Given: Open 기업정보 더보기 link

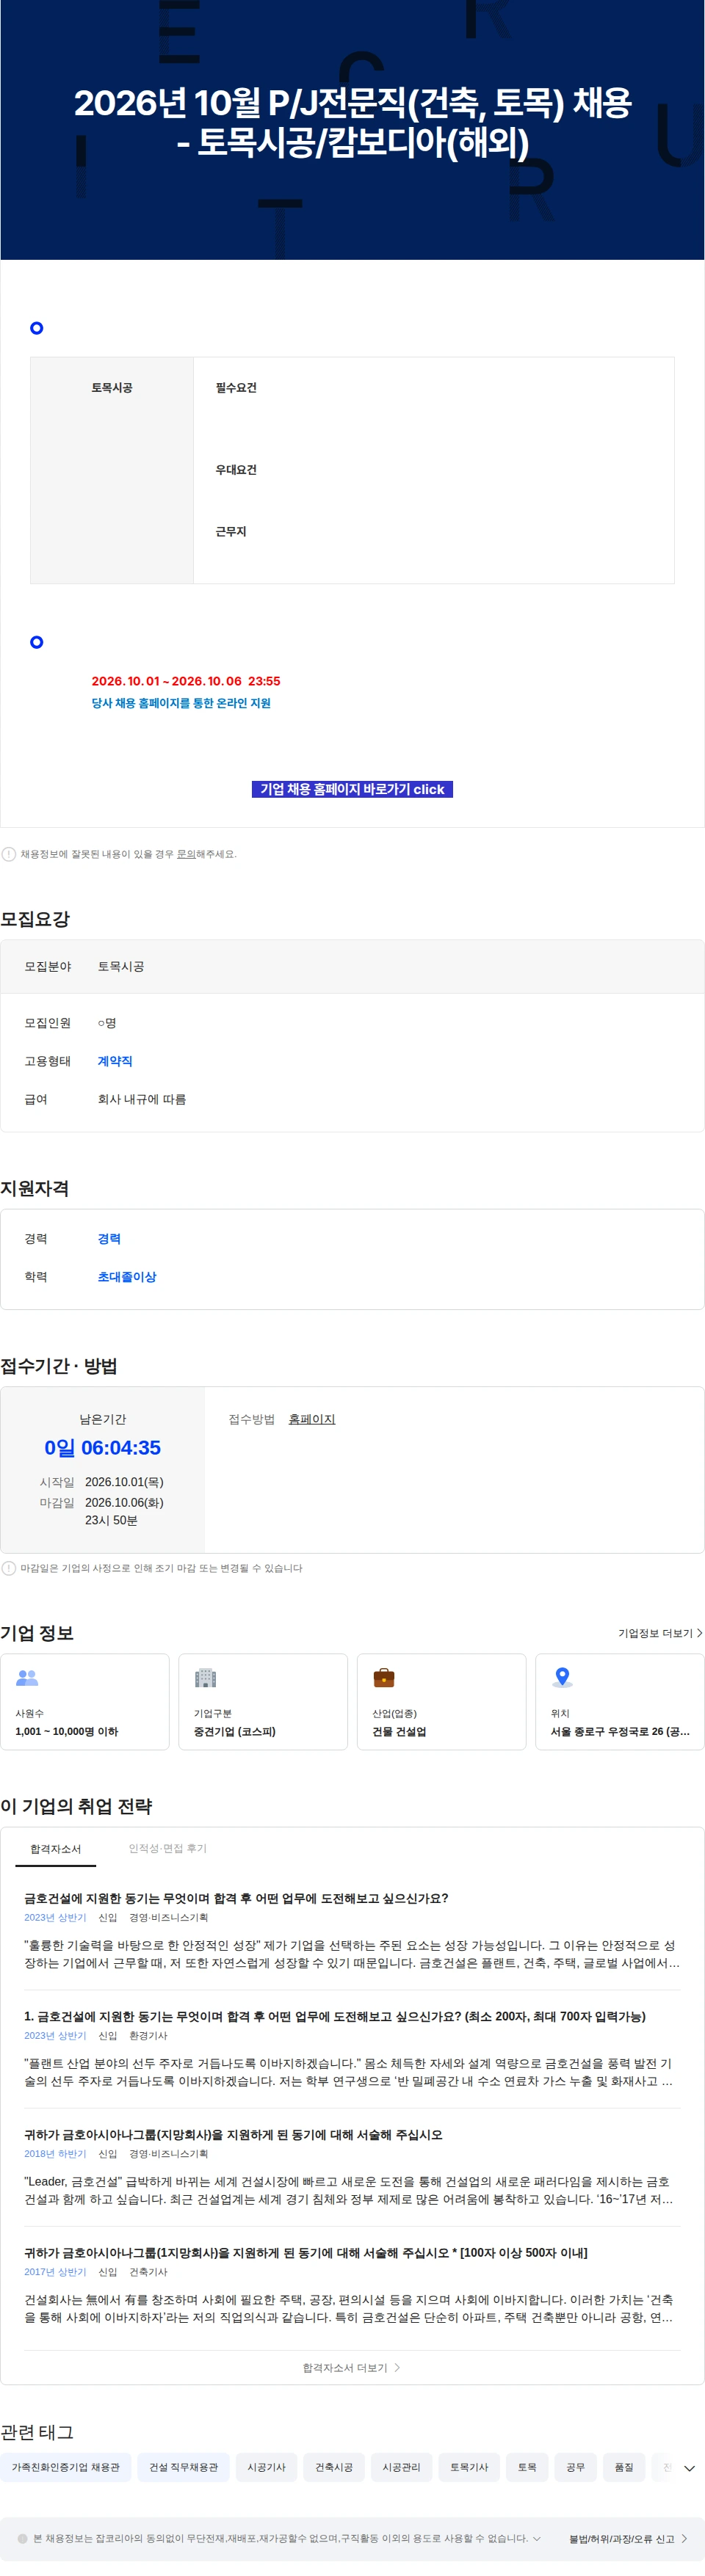Looking at the screenshot, I should pyautogui.click(x=660, y=1633).
